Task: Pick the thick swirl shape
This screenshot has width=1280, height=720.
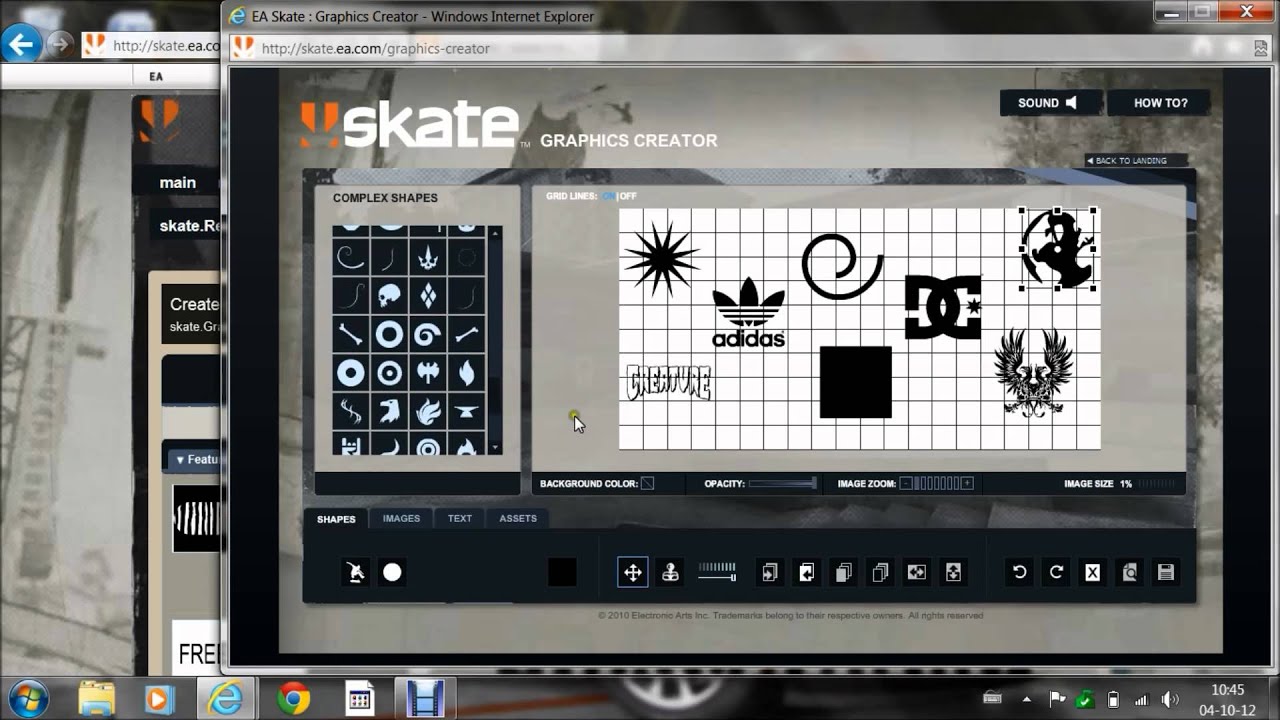Action: (428, 334)
